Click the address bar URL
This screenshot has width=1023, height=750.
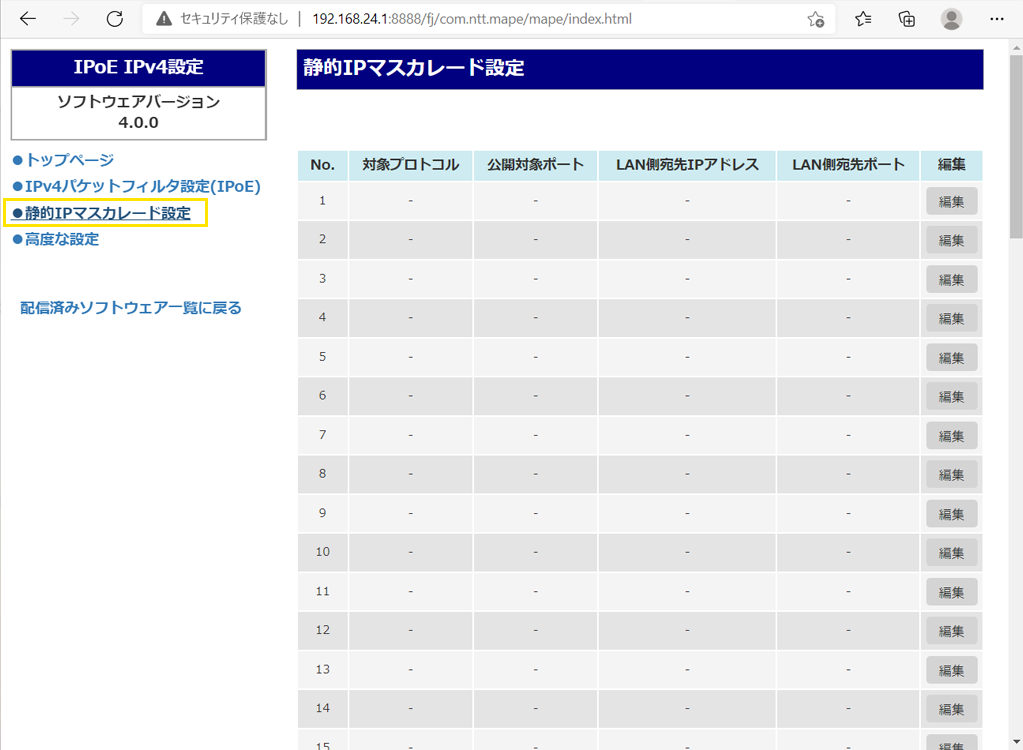[472, 19]
